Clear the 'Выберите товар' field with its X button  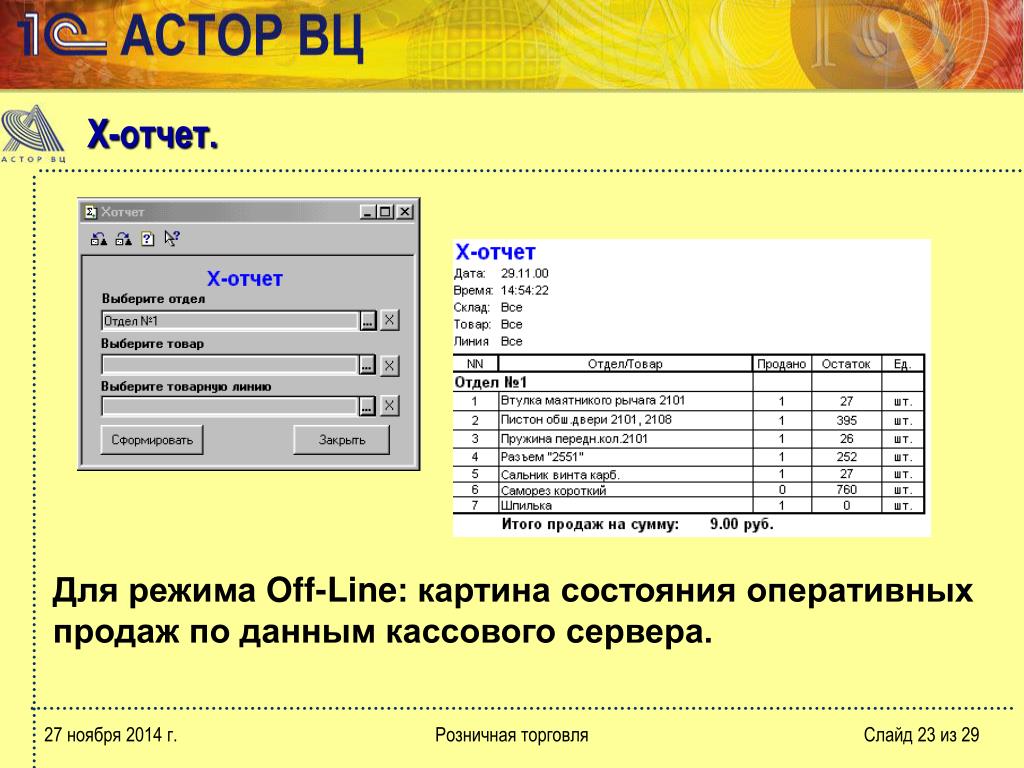click(x=389, y=365)
